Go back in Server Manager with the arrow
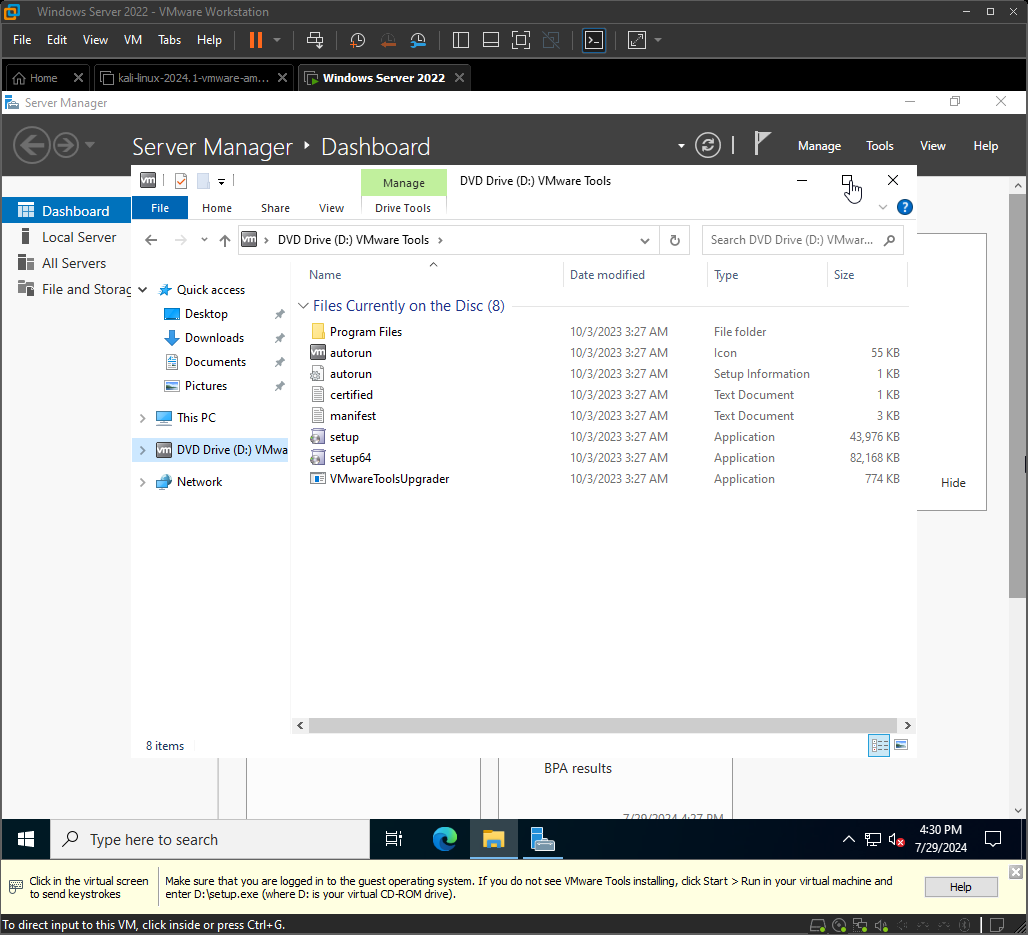Screen dimensions: 1028x935 [x=31, y=145]
